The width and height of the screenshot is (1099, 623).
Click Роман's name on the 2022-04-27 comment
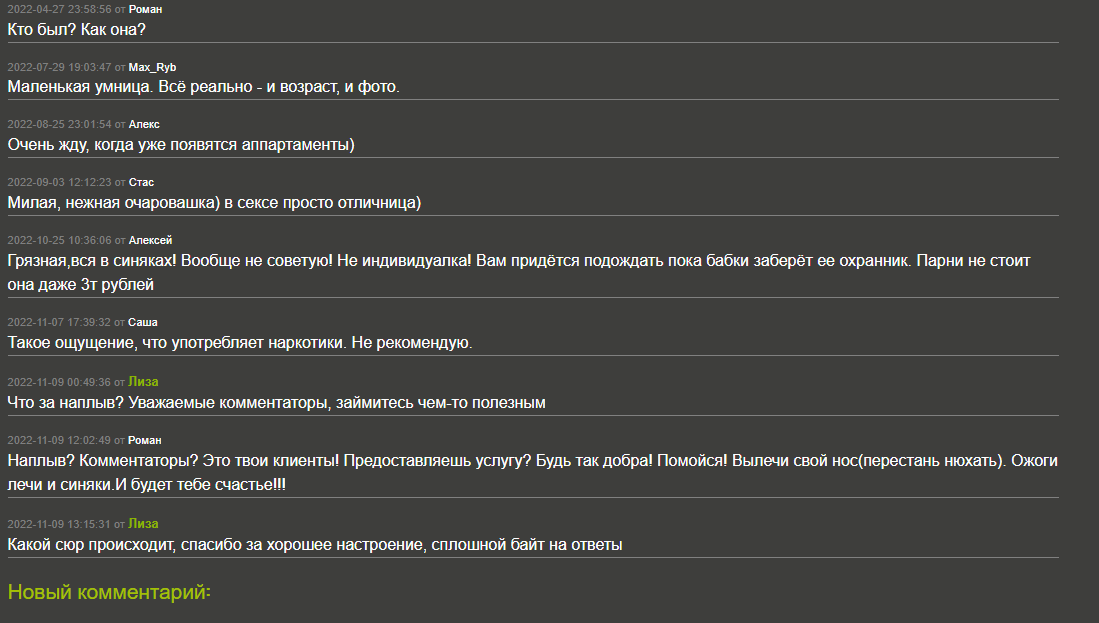click(x=145, y=9)
